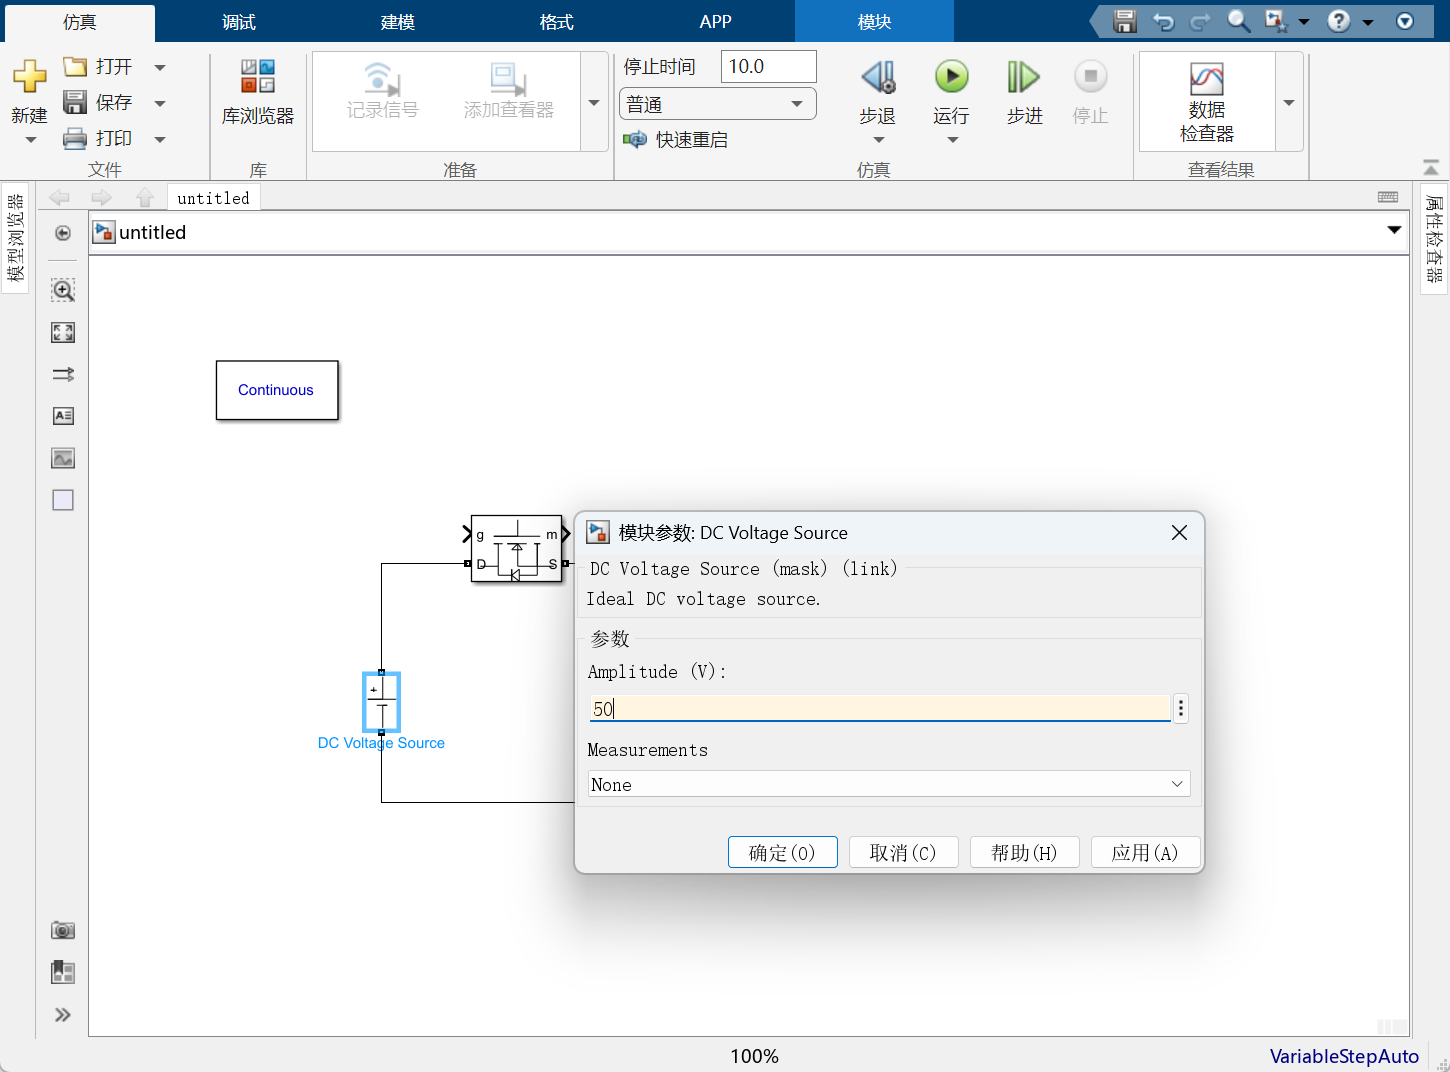The width and height of the screenshot is (1450, 1072).
Task: Click the search magnifier in the quick access bar
Action: tap(1238, 21)
